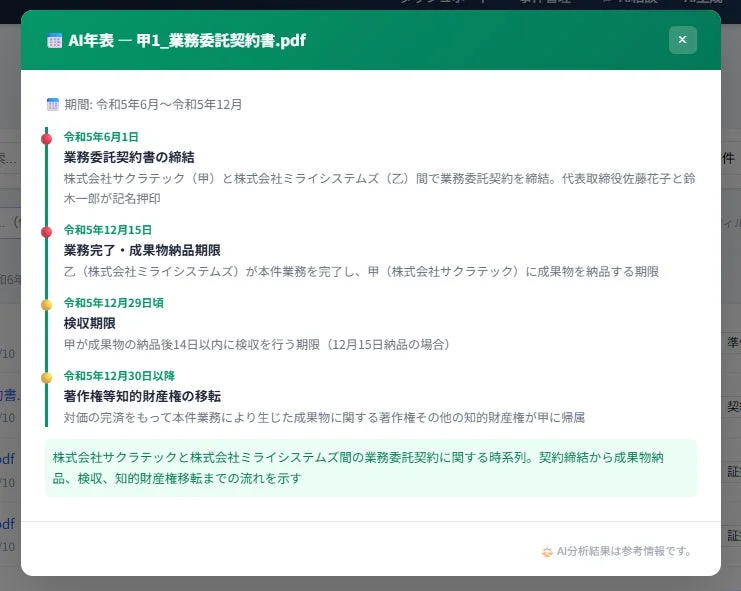741x591 pixels.
Task: Click description about 成果物を納品する期限
Action: [x=362, y=272]
